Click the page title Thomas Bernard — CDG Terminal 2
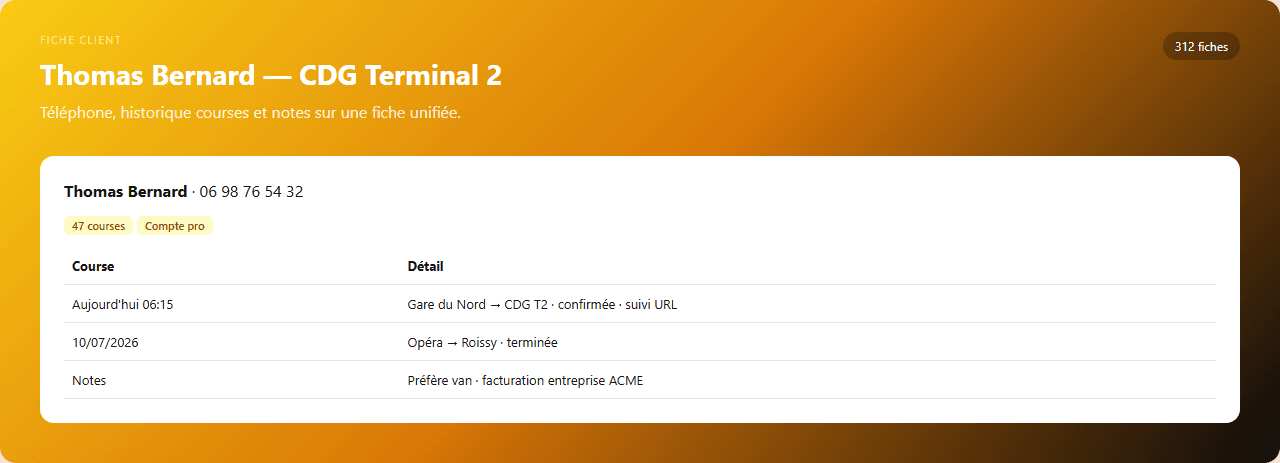 coord(271,75)
